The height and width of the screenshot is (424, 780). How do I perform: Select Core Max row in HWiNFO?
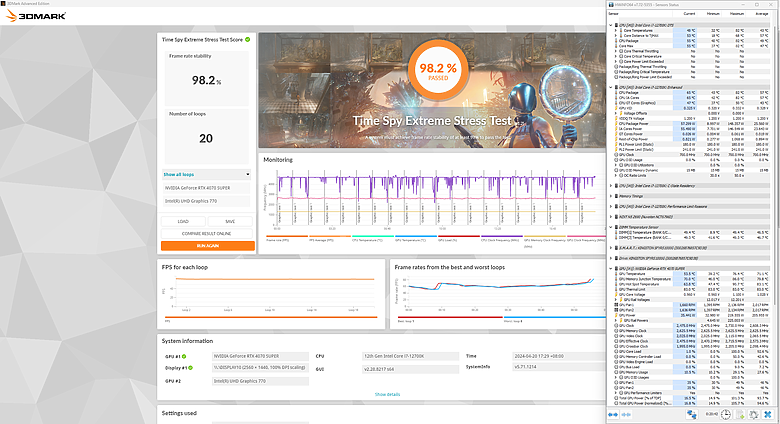click(x=690, y=46)
